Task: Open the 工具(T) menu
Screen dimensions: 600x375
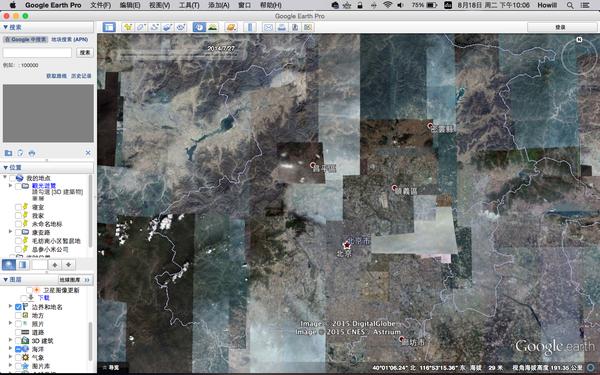Action: point(189,5)
